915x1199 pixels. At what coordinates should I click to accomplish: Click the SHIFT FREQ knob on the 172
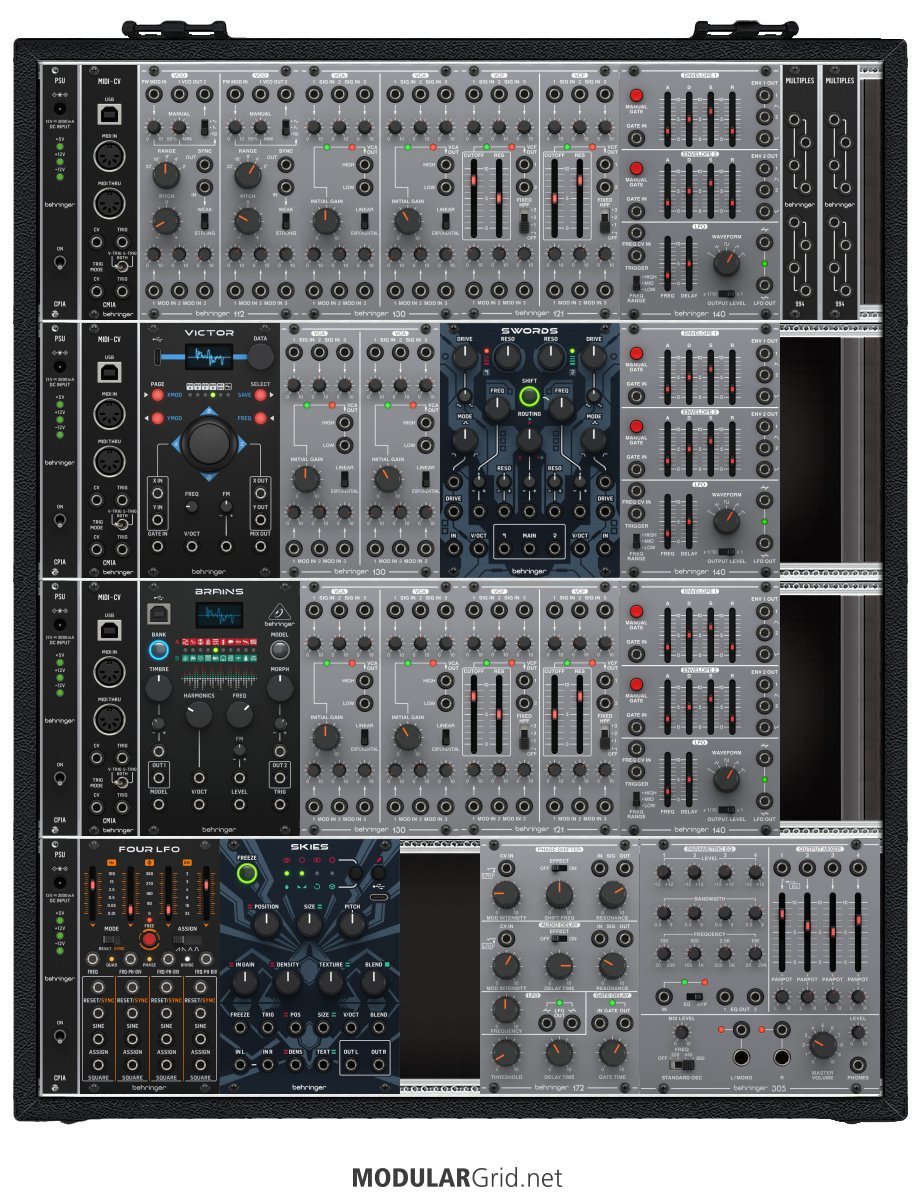coord(559,894)
